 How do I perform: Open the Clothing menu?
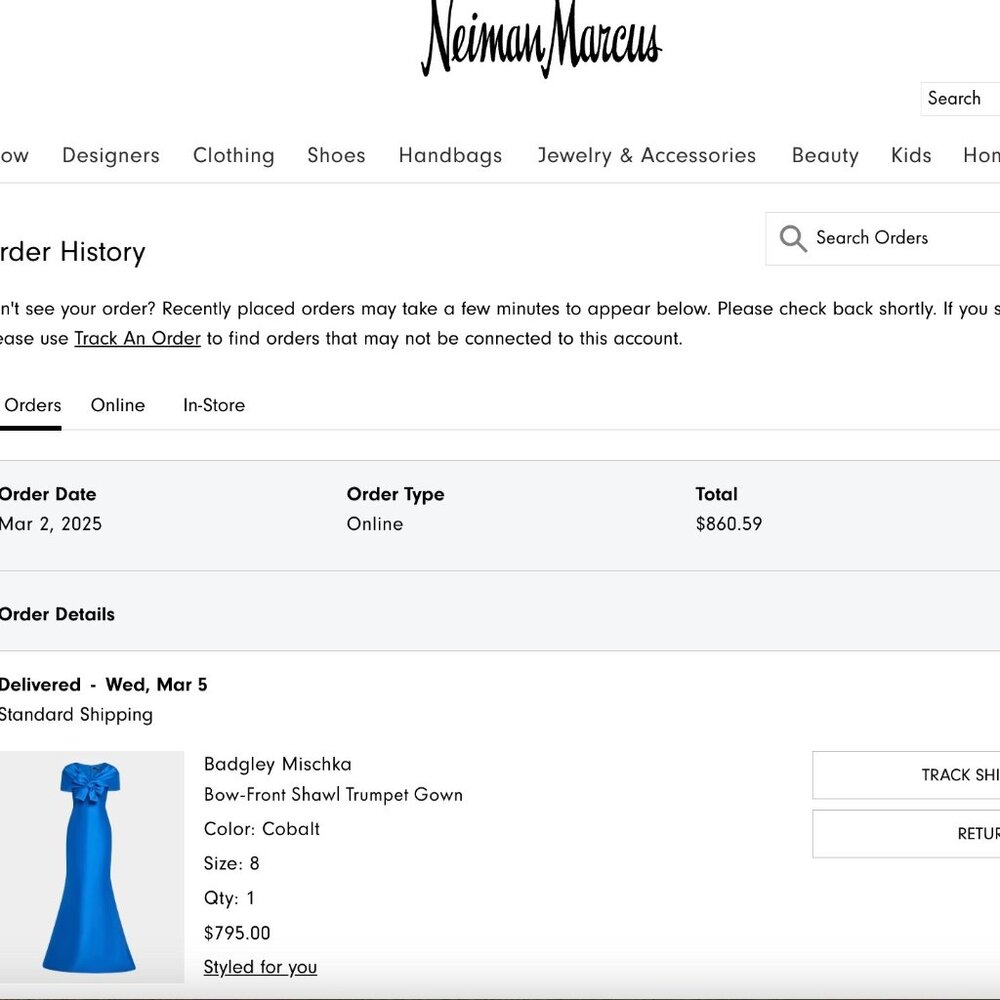pyautogui.click(x=233, y=155)
